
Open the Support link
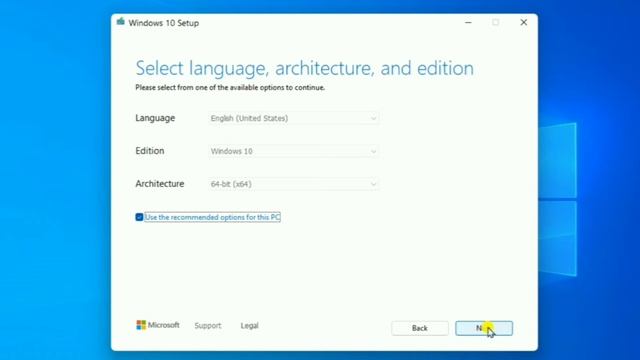point(208,326)
